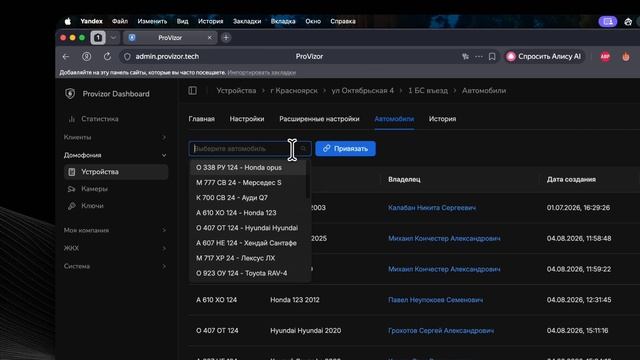
Task: Select М 717 ХР 24 - Лексус ЛХ
Action: (x=248, y=258)
